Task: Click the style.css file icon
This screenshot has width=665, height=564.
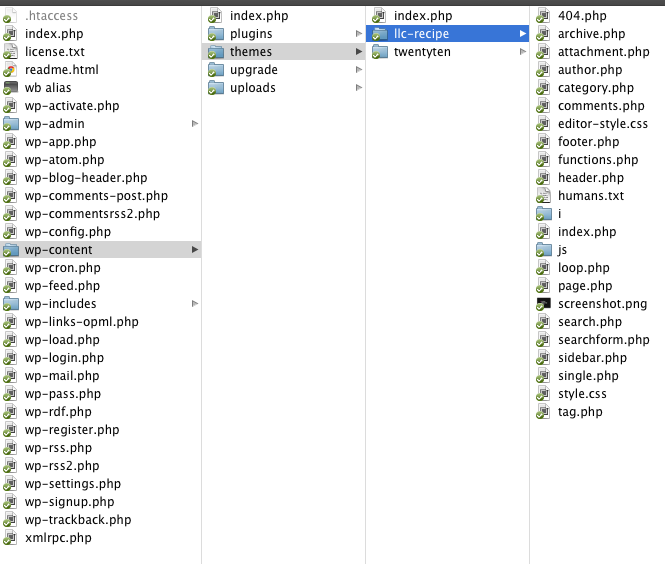Action: (x=543, y=394)
